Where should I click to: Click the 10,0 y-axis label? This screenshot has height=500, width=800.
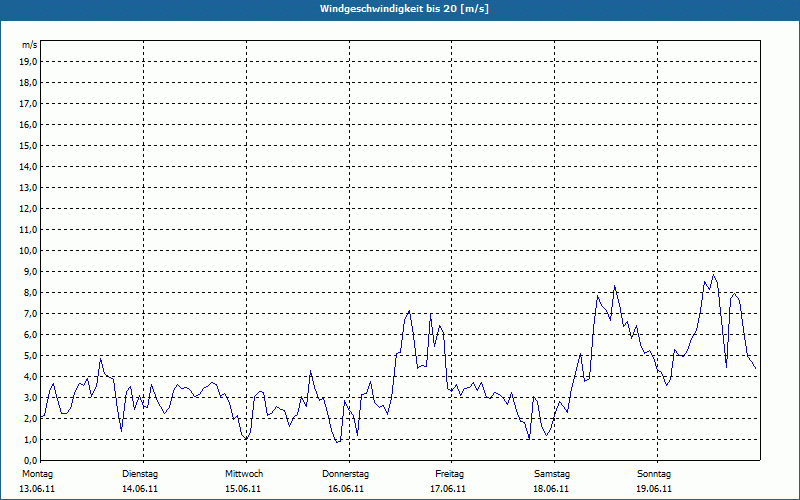pyautogui.click(x=28, y=251)
